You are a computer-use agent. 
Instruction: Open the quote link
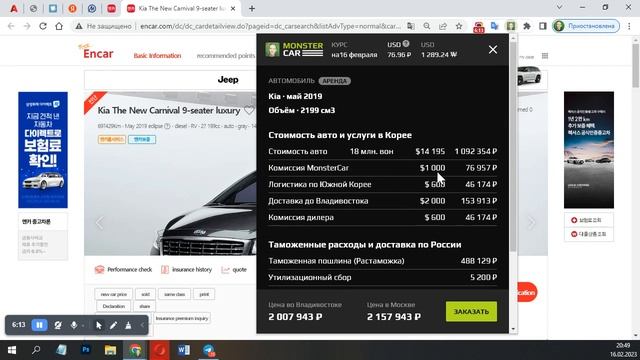234,269
